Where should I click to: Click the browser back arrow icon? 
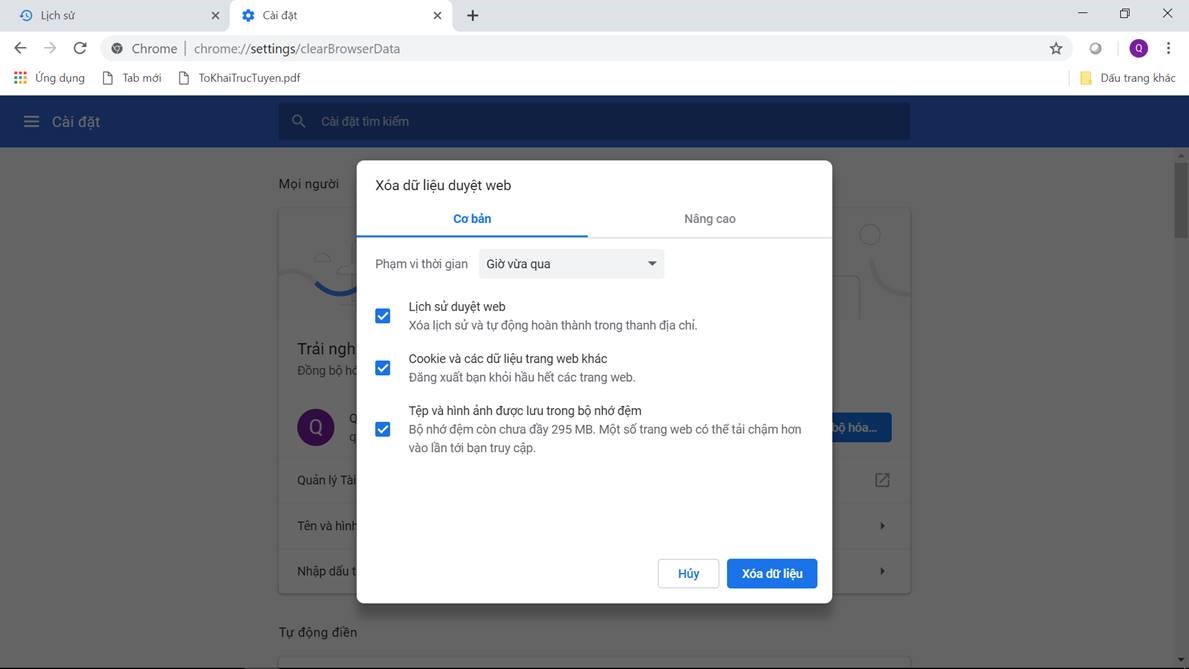click(20, 48)
